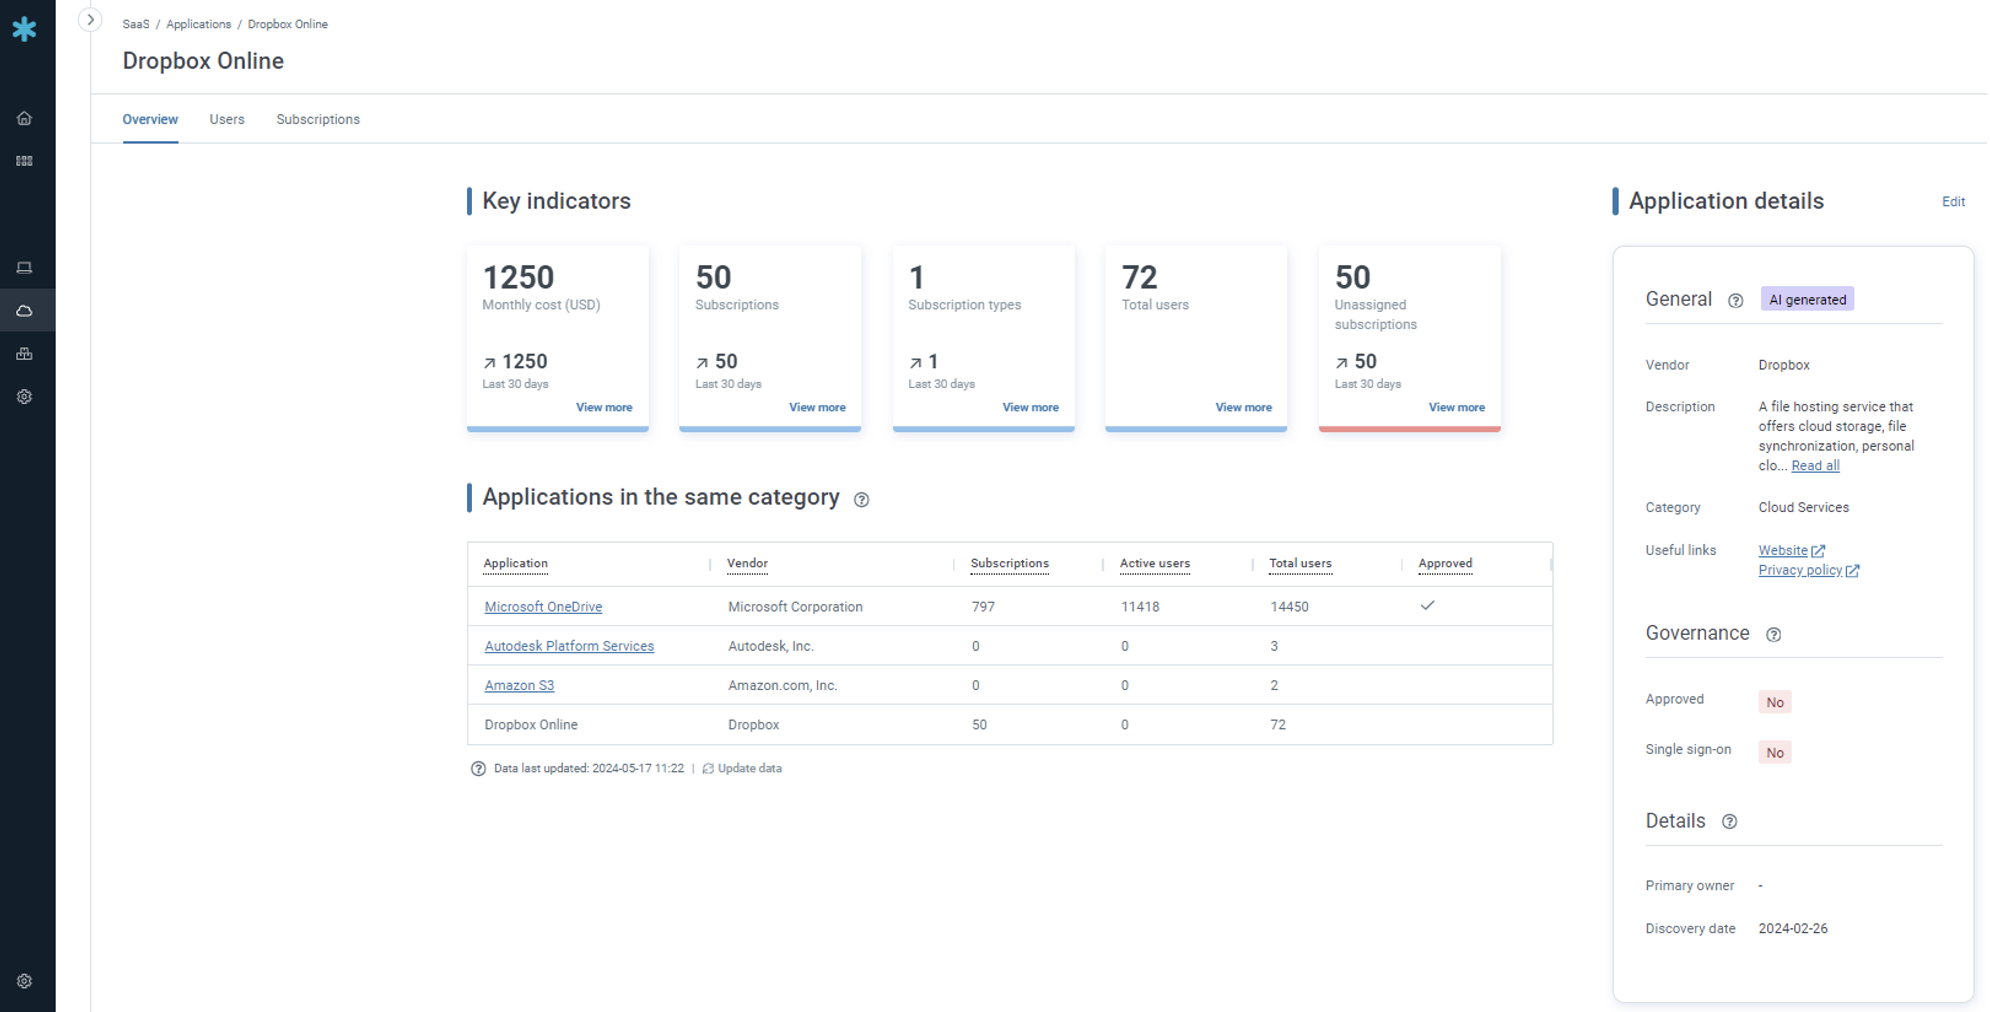Click Edit in Application details
The width and height of the screenshot is (1990, 1012).
coord(1952,202)
